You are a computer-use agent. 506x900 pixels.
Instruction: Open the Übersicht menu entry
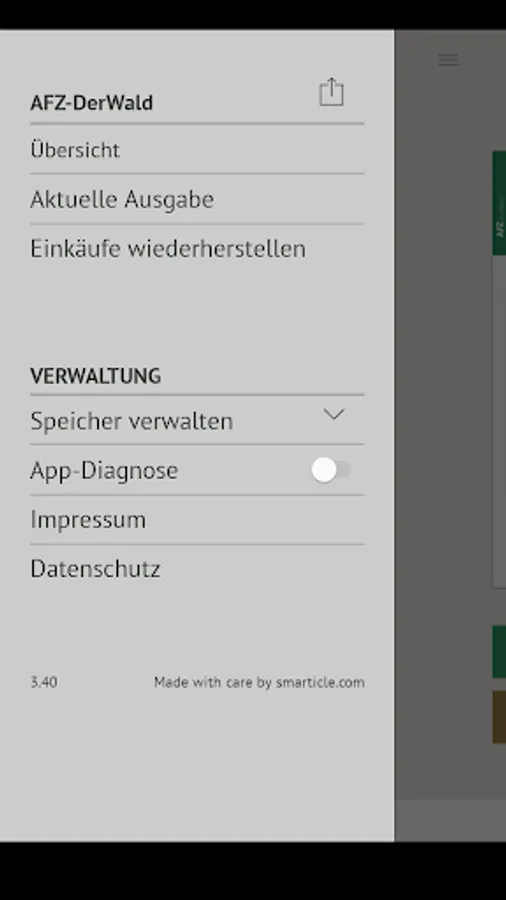[197, 150]
